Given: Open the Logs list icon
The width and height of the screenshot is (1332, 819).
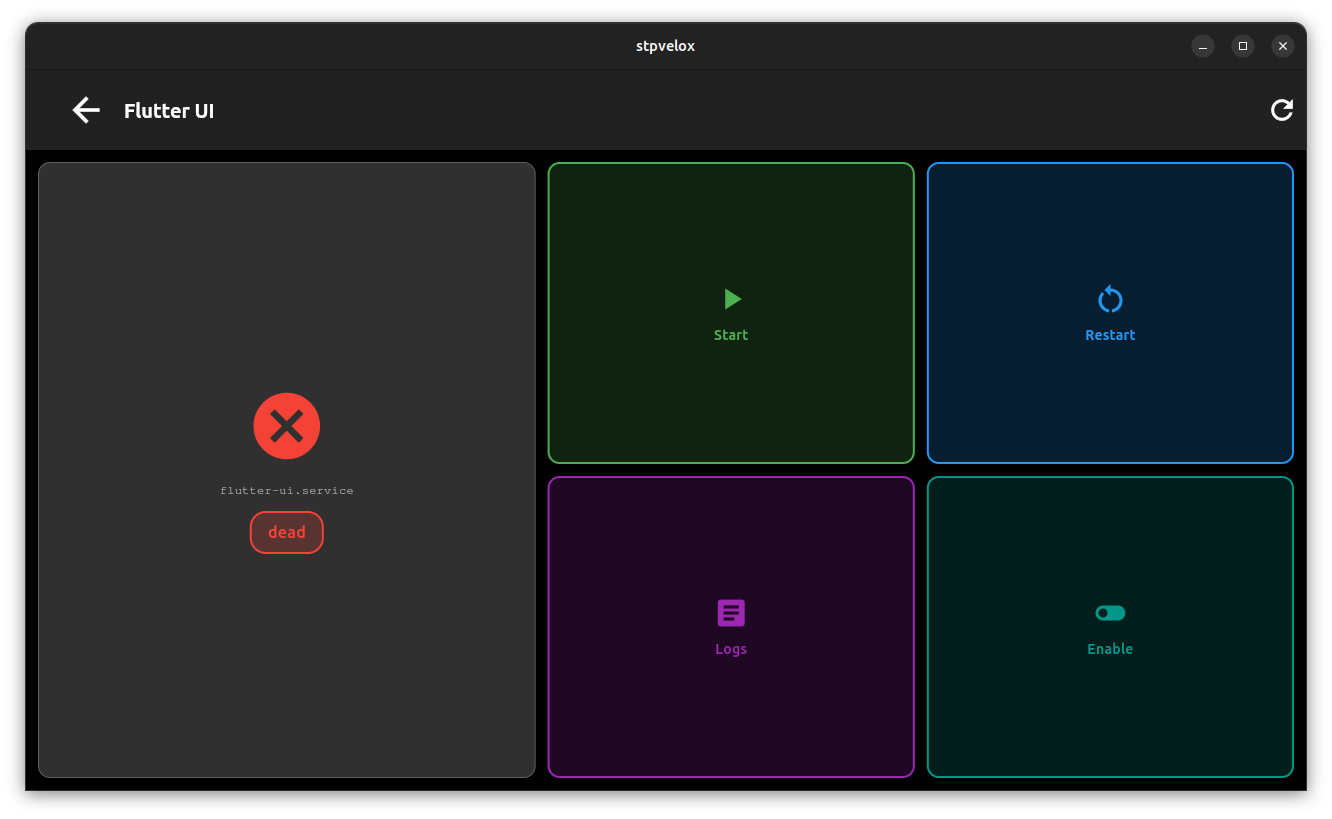Looking at the screenshot, I should pyautogui.click(x=731, y=612).
